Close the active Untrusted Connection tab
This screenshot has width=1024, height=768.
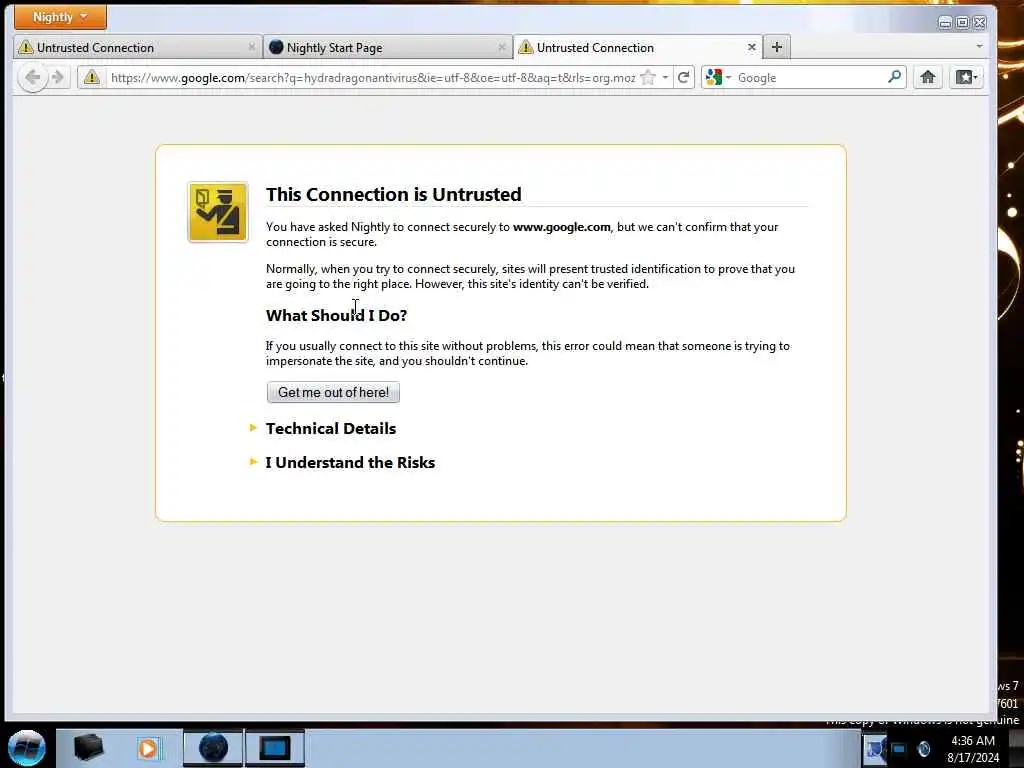pyautogui.click(x=752, y=47)
